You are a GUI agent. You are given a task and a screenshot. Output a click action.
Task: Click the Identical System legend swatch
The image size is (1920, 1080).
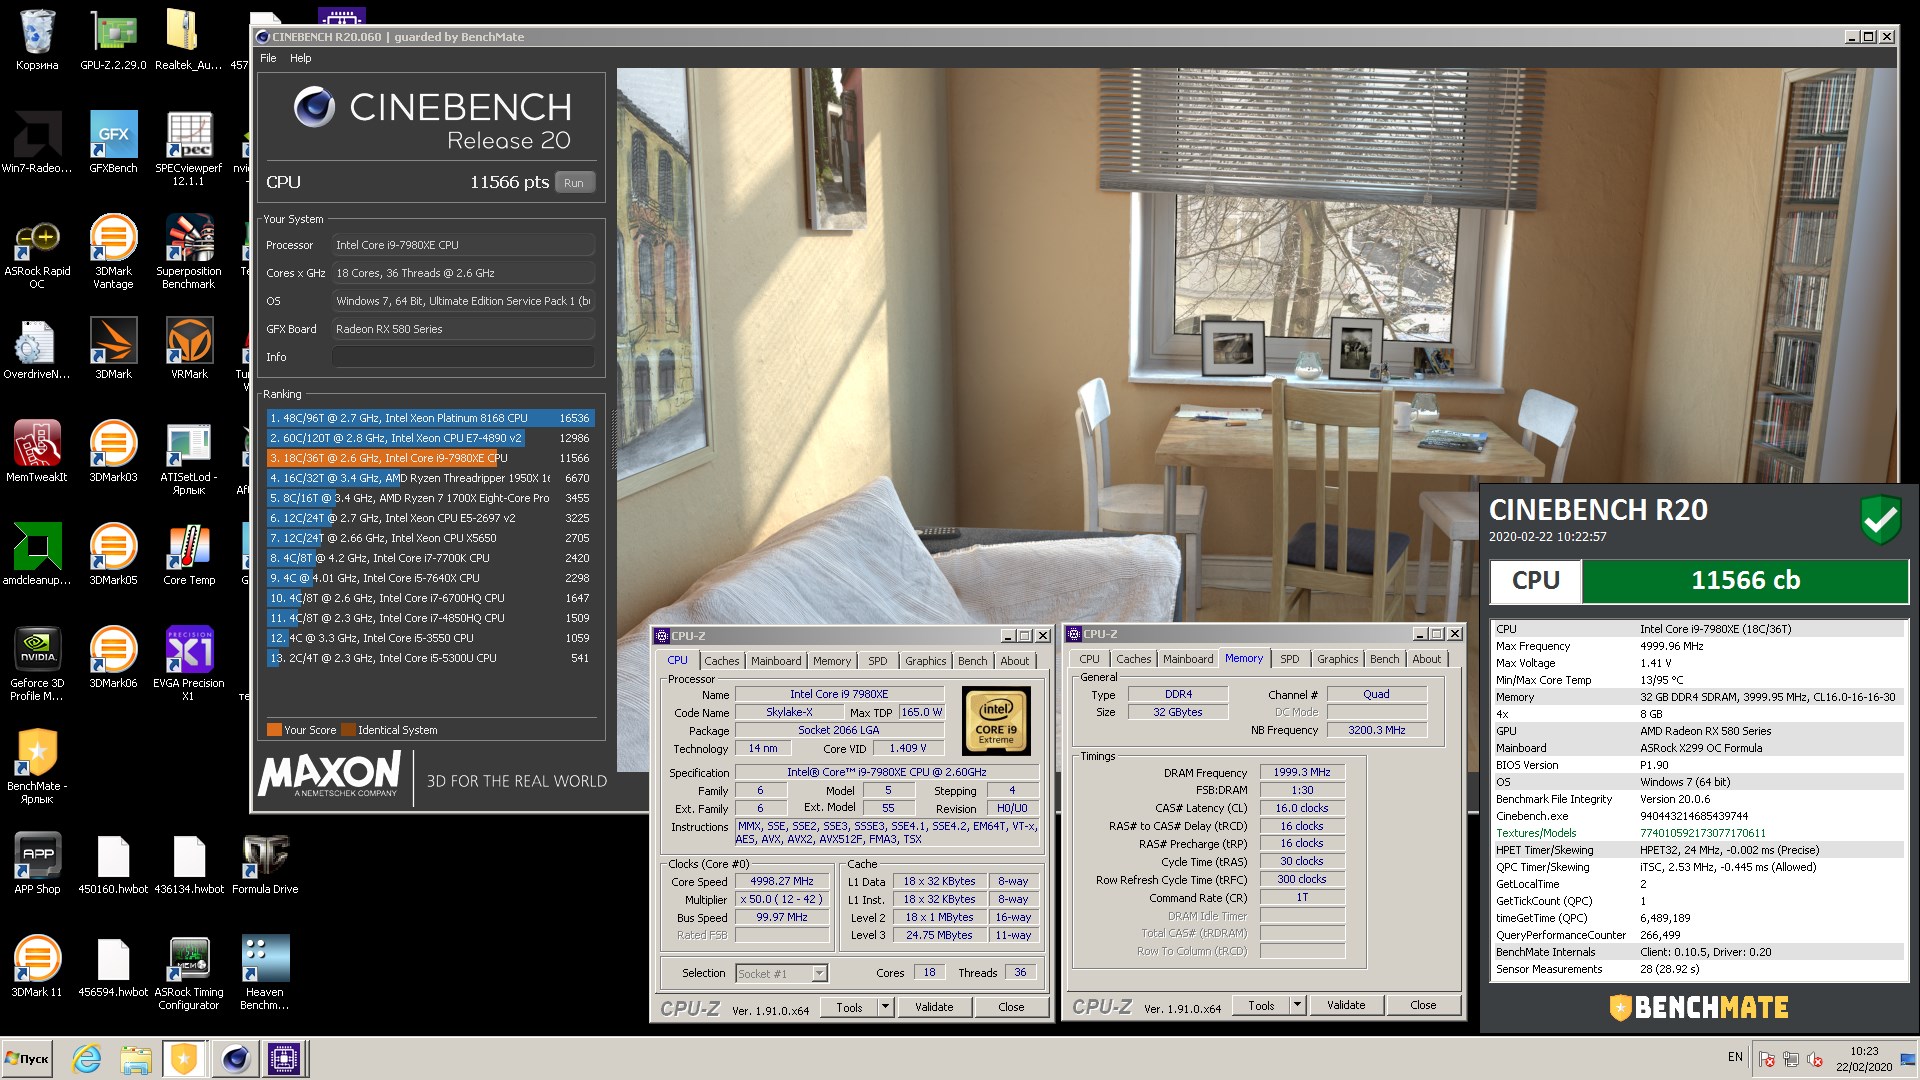point(348,730)
